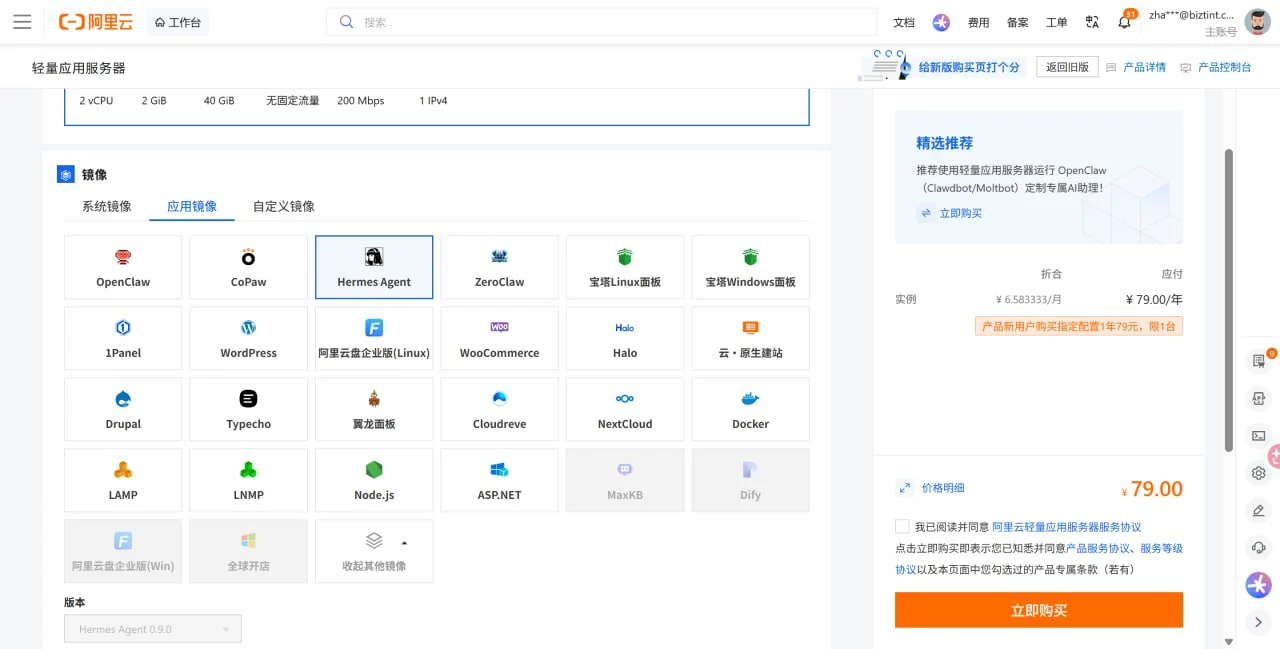Select the 宝塔Linux面板 image
Image resolution: width=1280 pixels, height=649 pixels.
point(625,267)
